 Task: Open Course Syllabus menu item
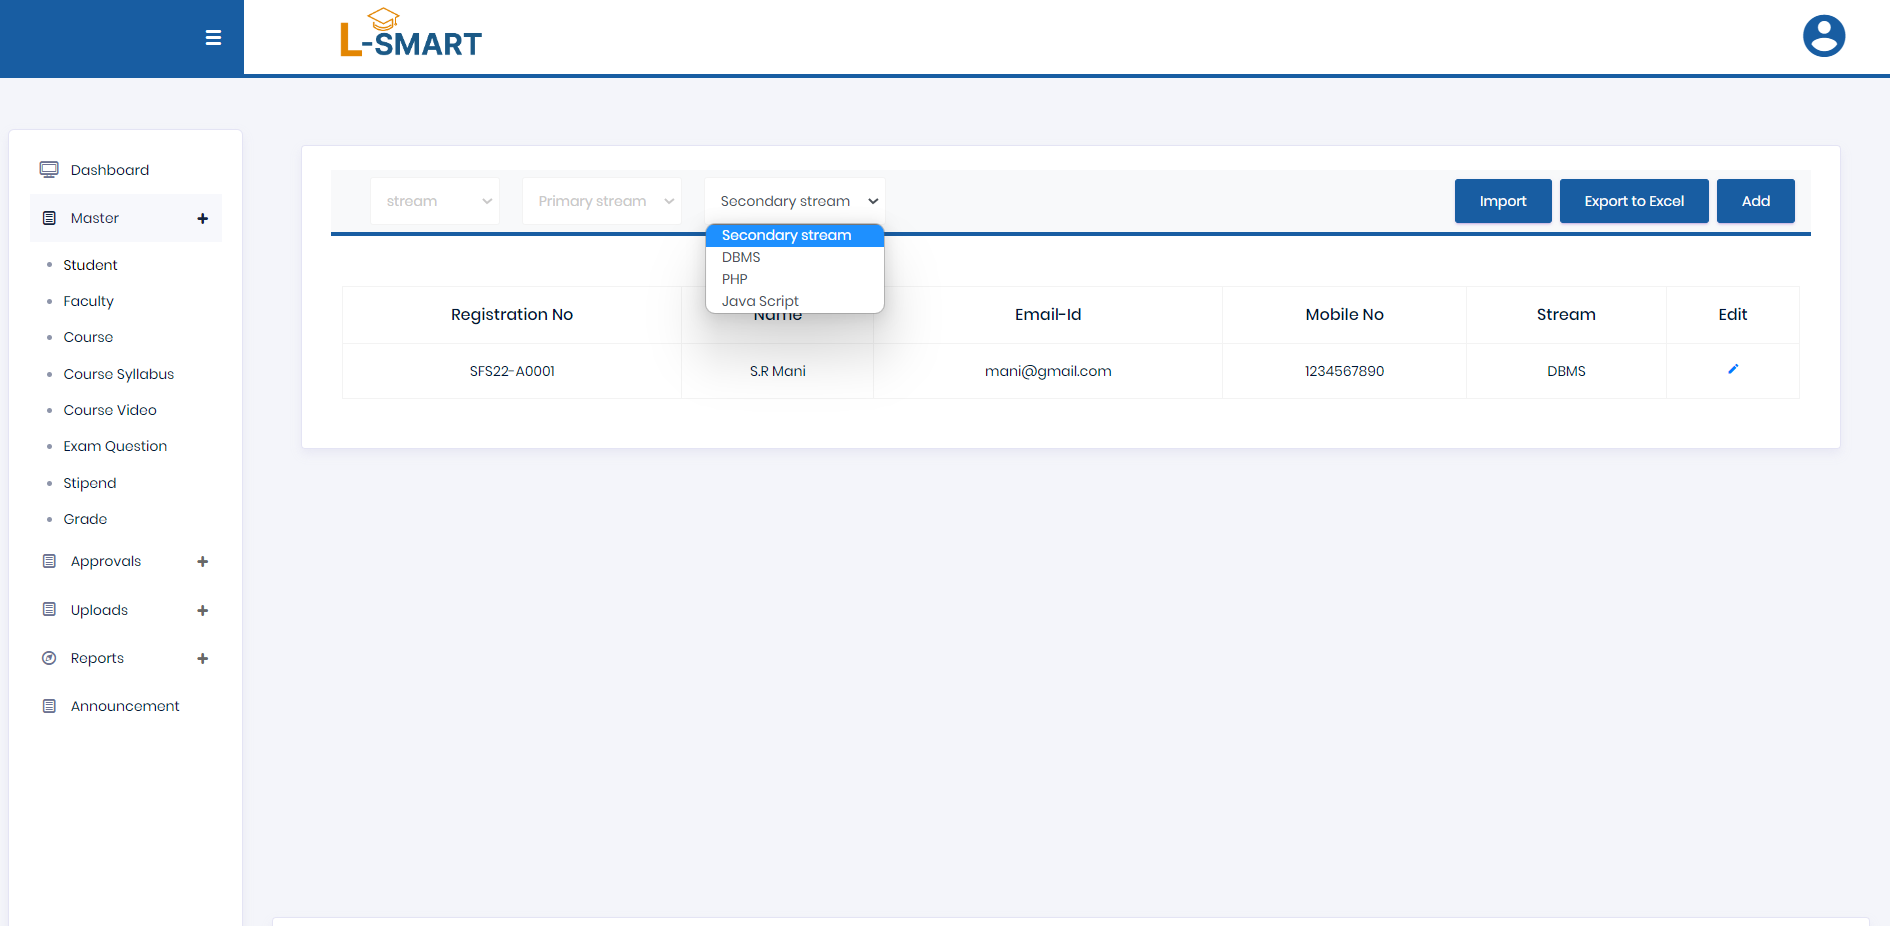(x=118, y=374)
